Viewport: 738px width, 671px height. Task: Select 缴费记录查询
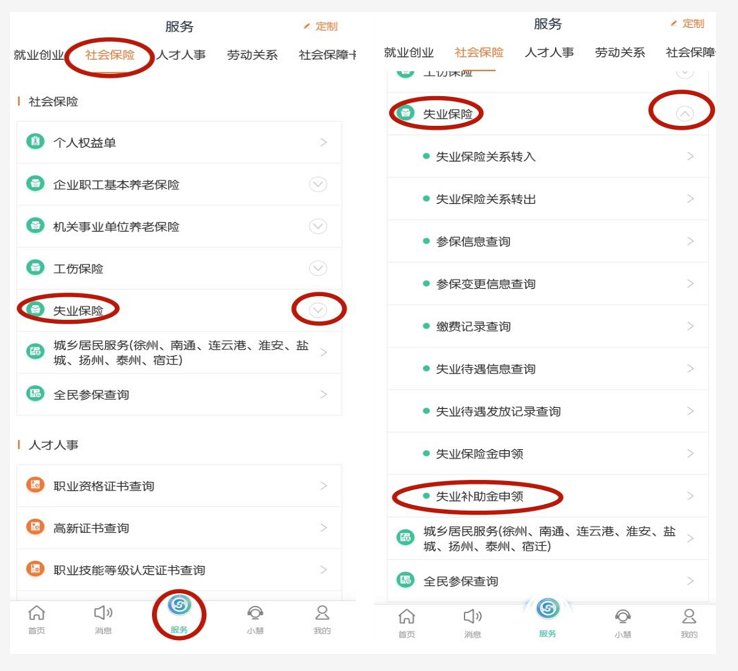547,326
